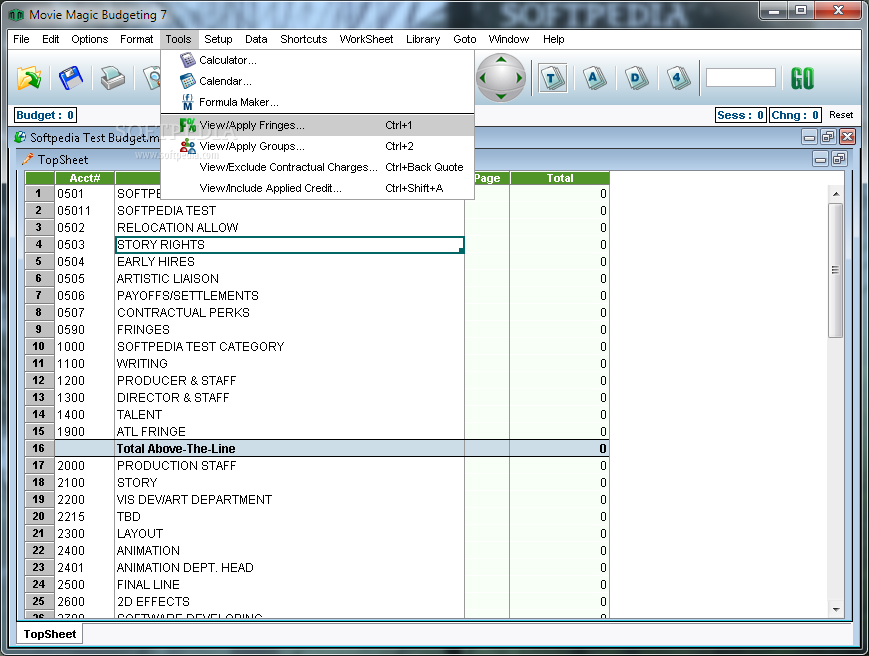Restore the TopSheet inner panel
The image size is (869, 656).
[x=839, y=160]
